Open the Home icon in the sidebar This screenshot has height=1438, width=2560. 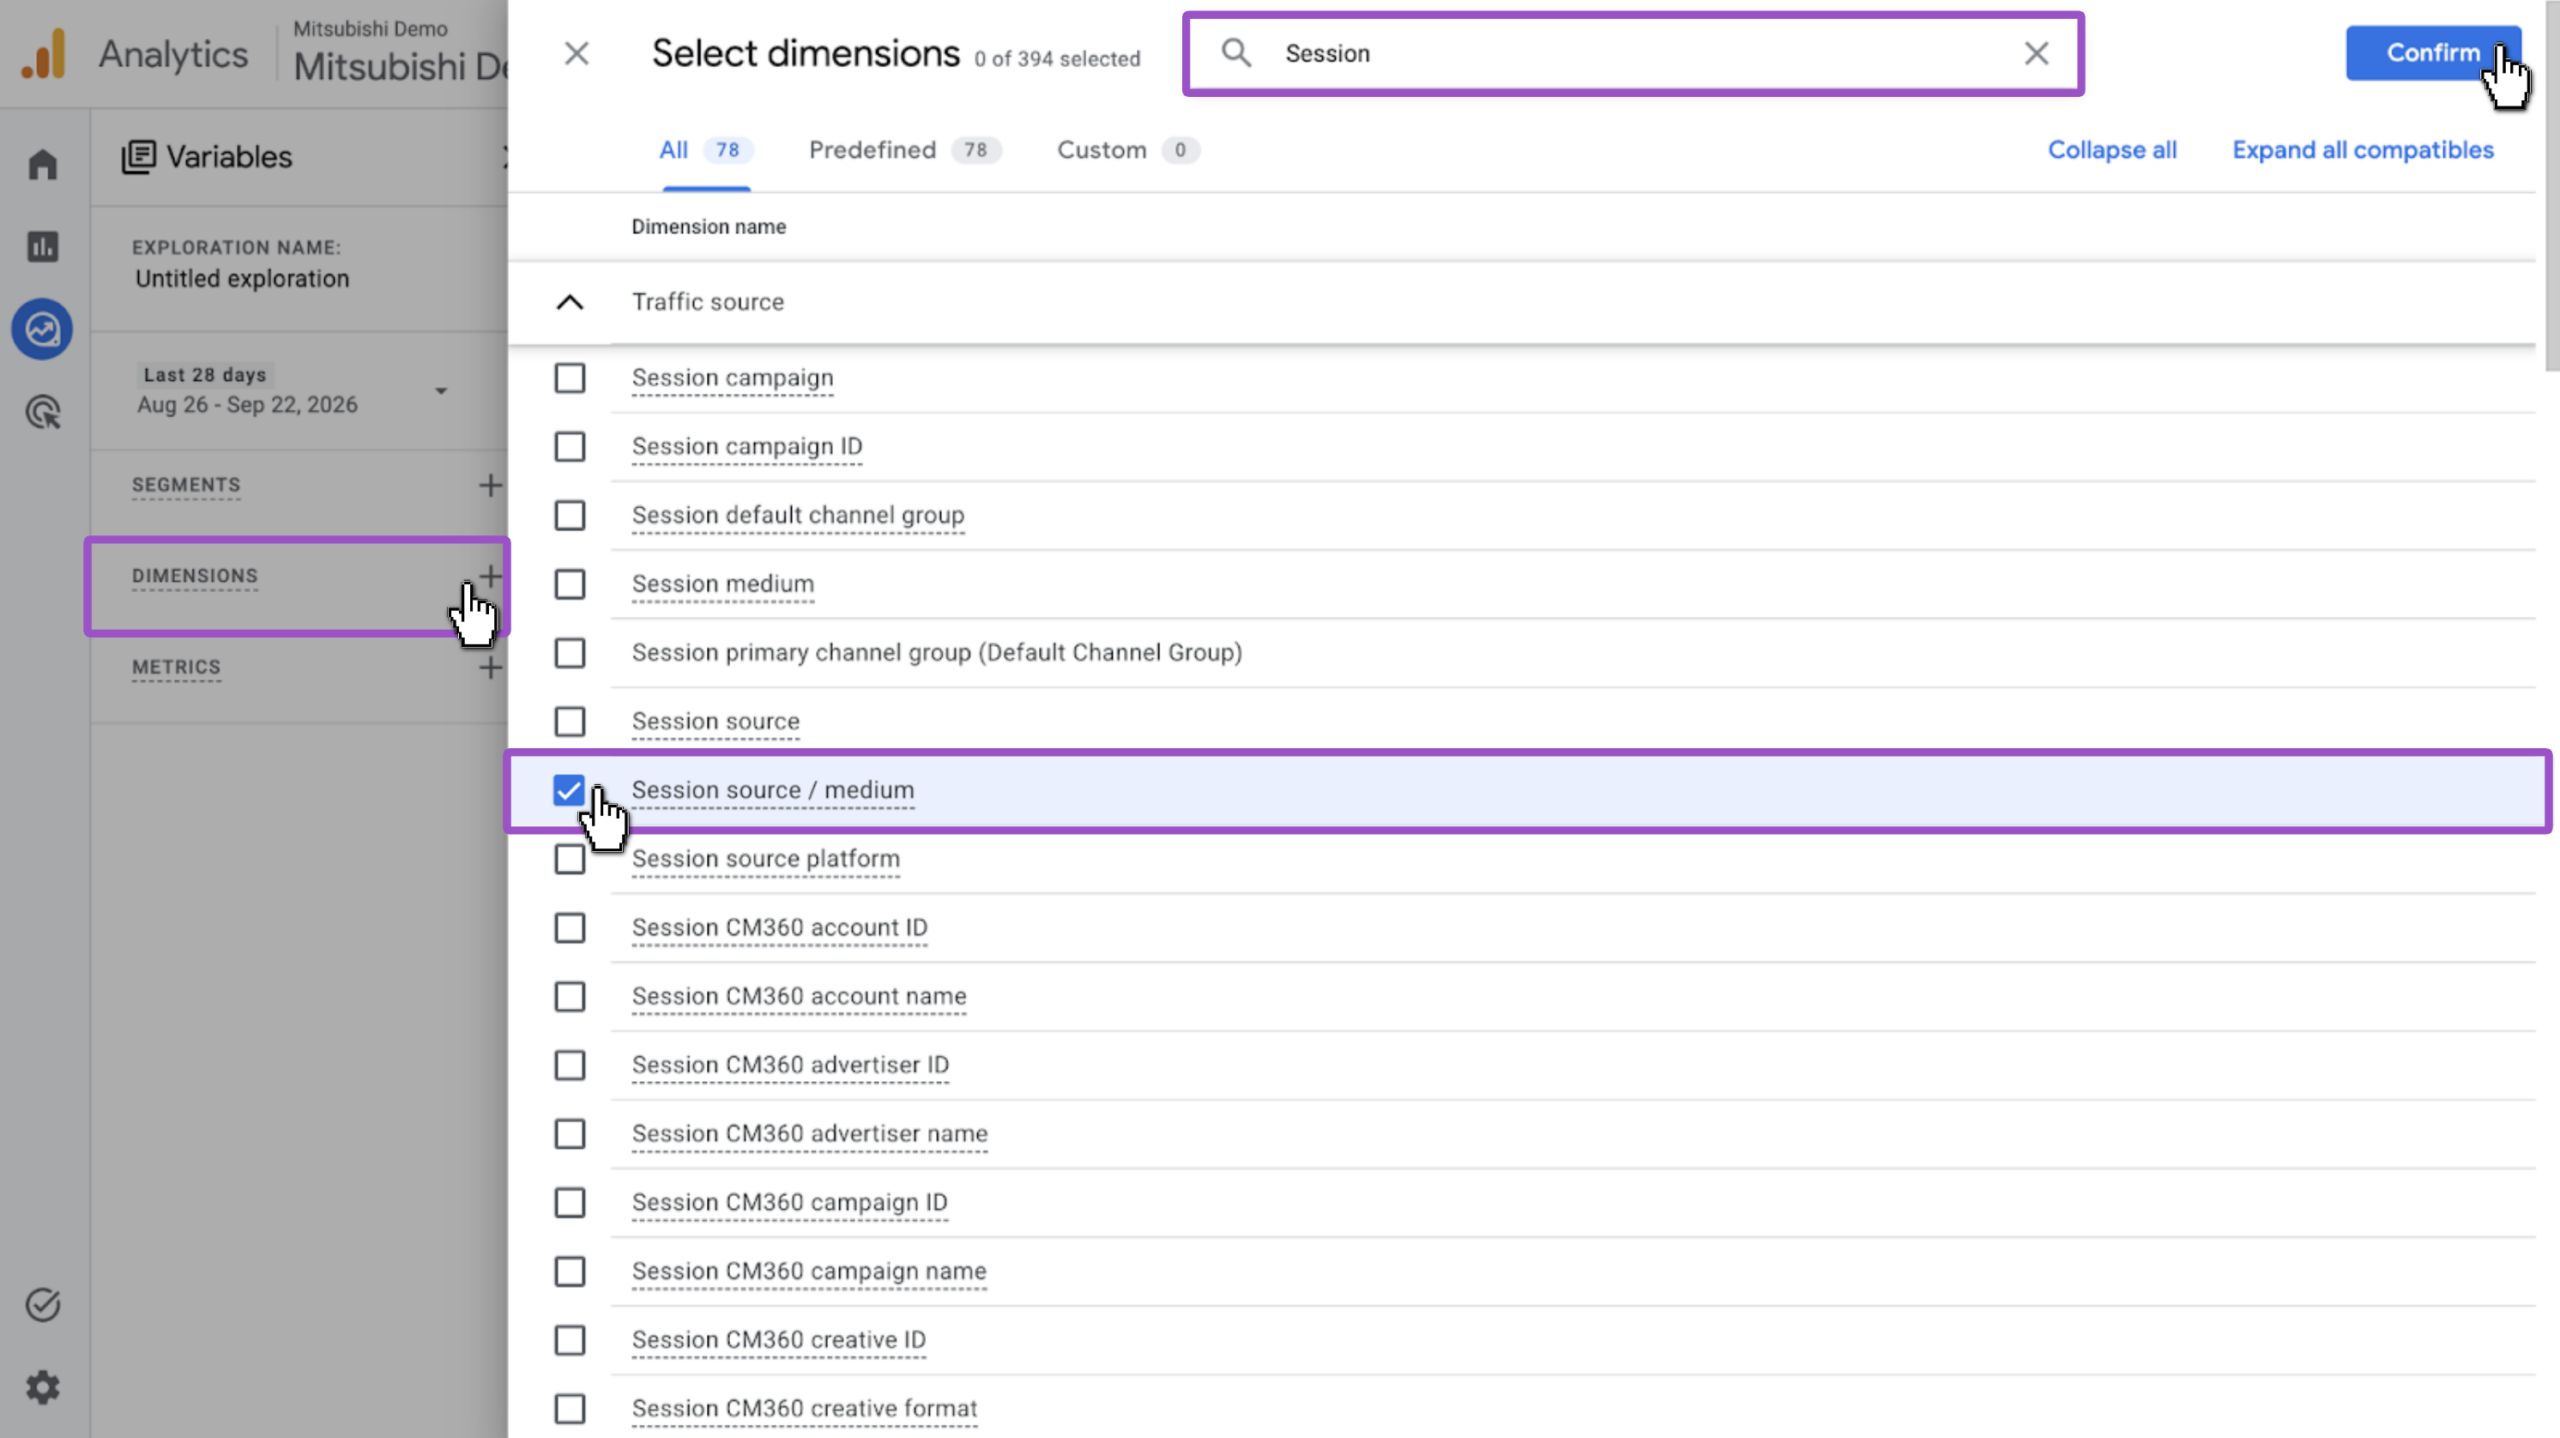[42, 164]
